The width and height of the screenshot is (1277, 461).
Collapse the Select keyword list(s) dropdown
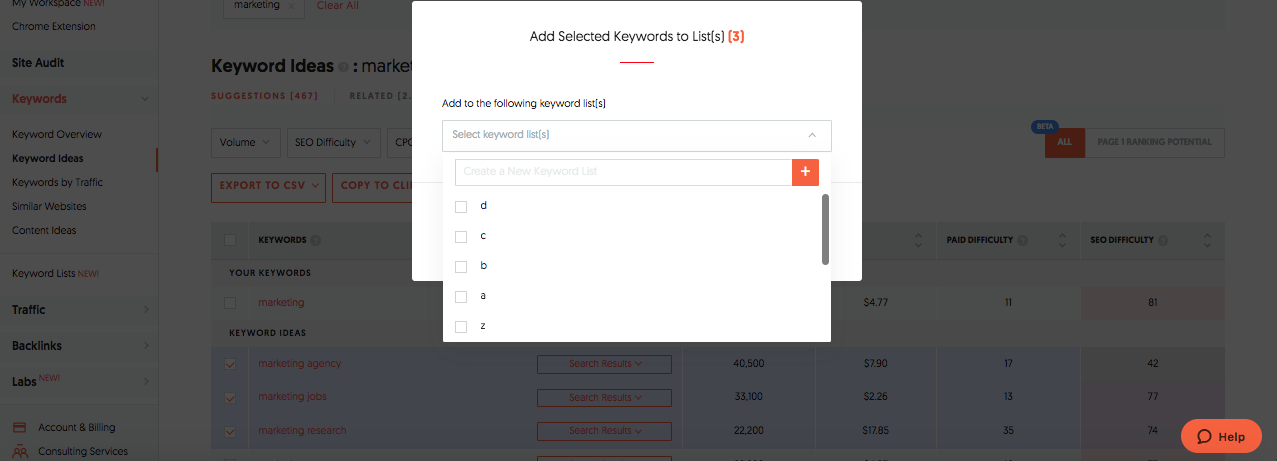point(812,135)
